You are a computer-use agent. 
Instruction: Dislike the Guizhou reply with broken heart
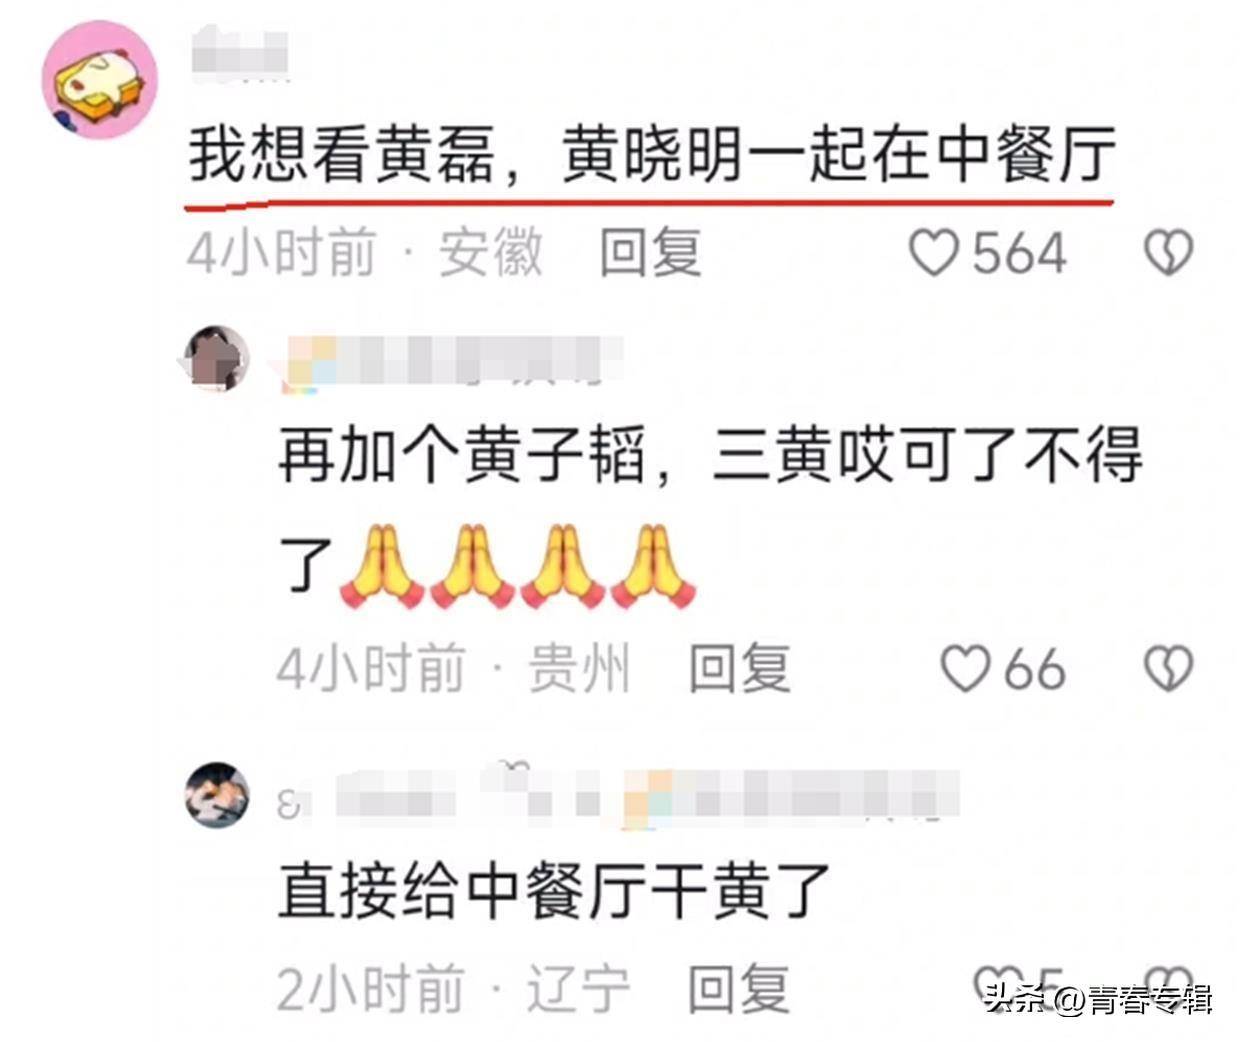(1168, 668)
